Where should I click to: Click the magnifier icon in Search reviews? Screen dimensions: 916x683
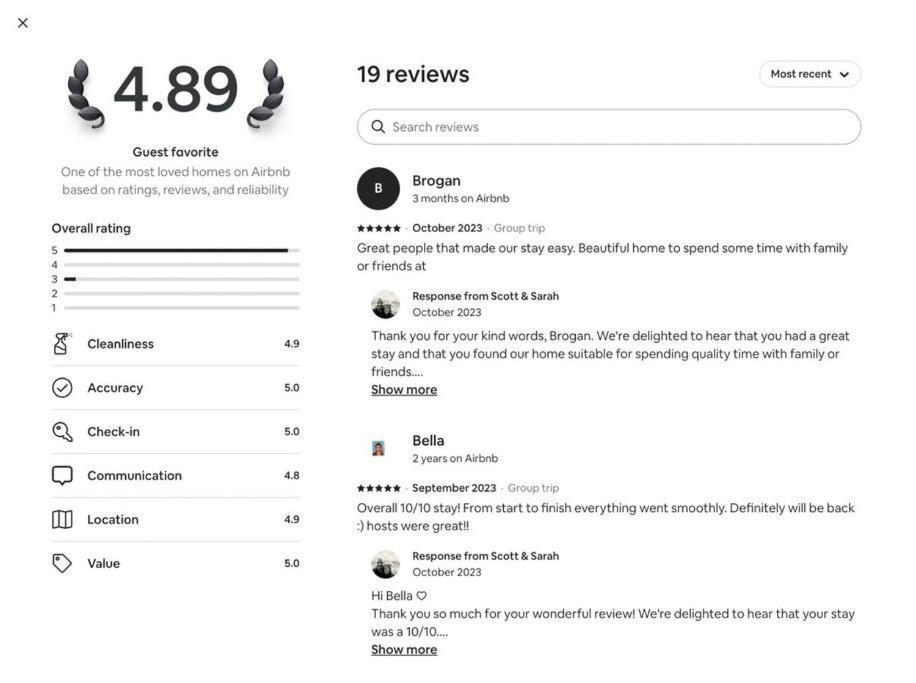point(378,127)
